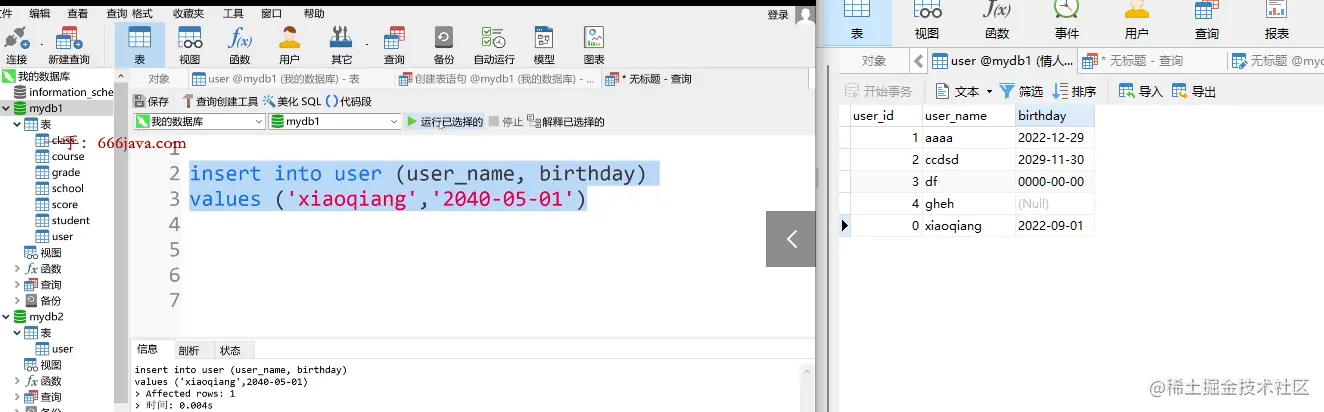Switch to the 对象 tab in left window
This screenshot has width=1324, height=412.
(x=159, y=79)
